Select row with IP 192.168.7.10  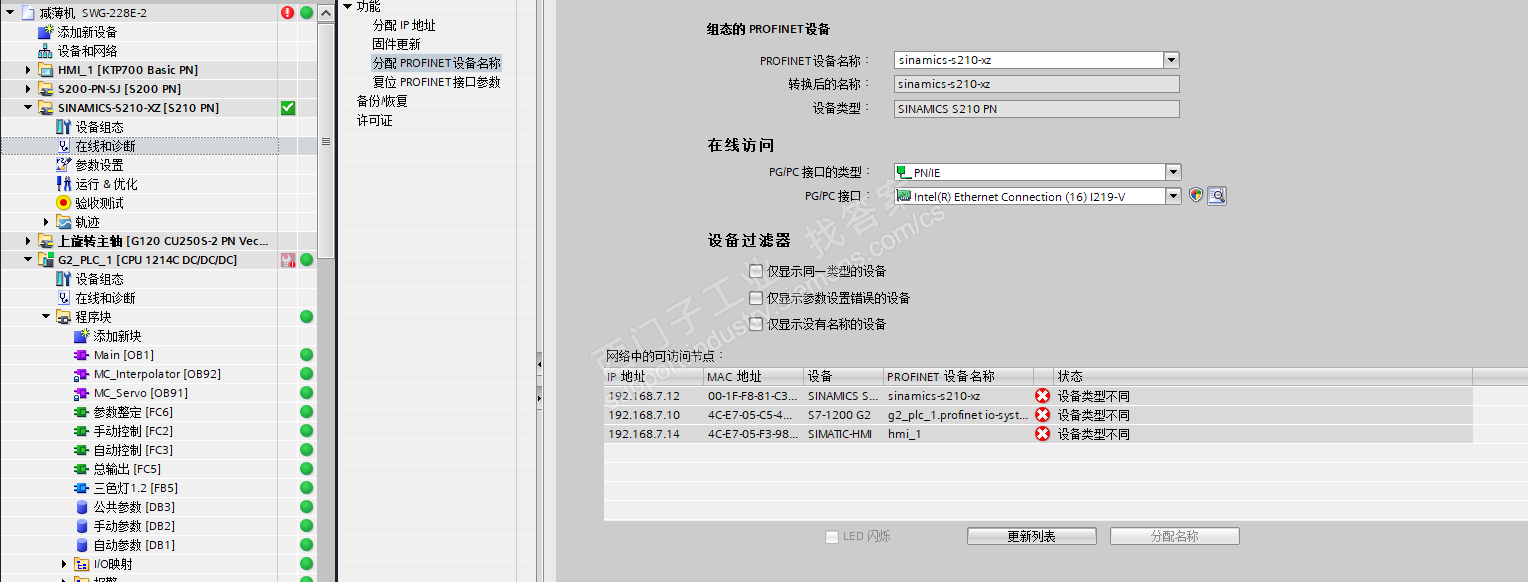pyautogui.click(x=1037, y=415)
